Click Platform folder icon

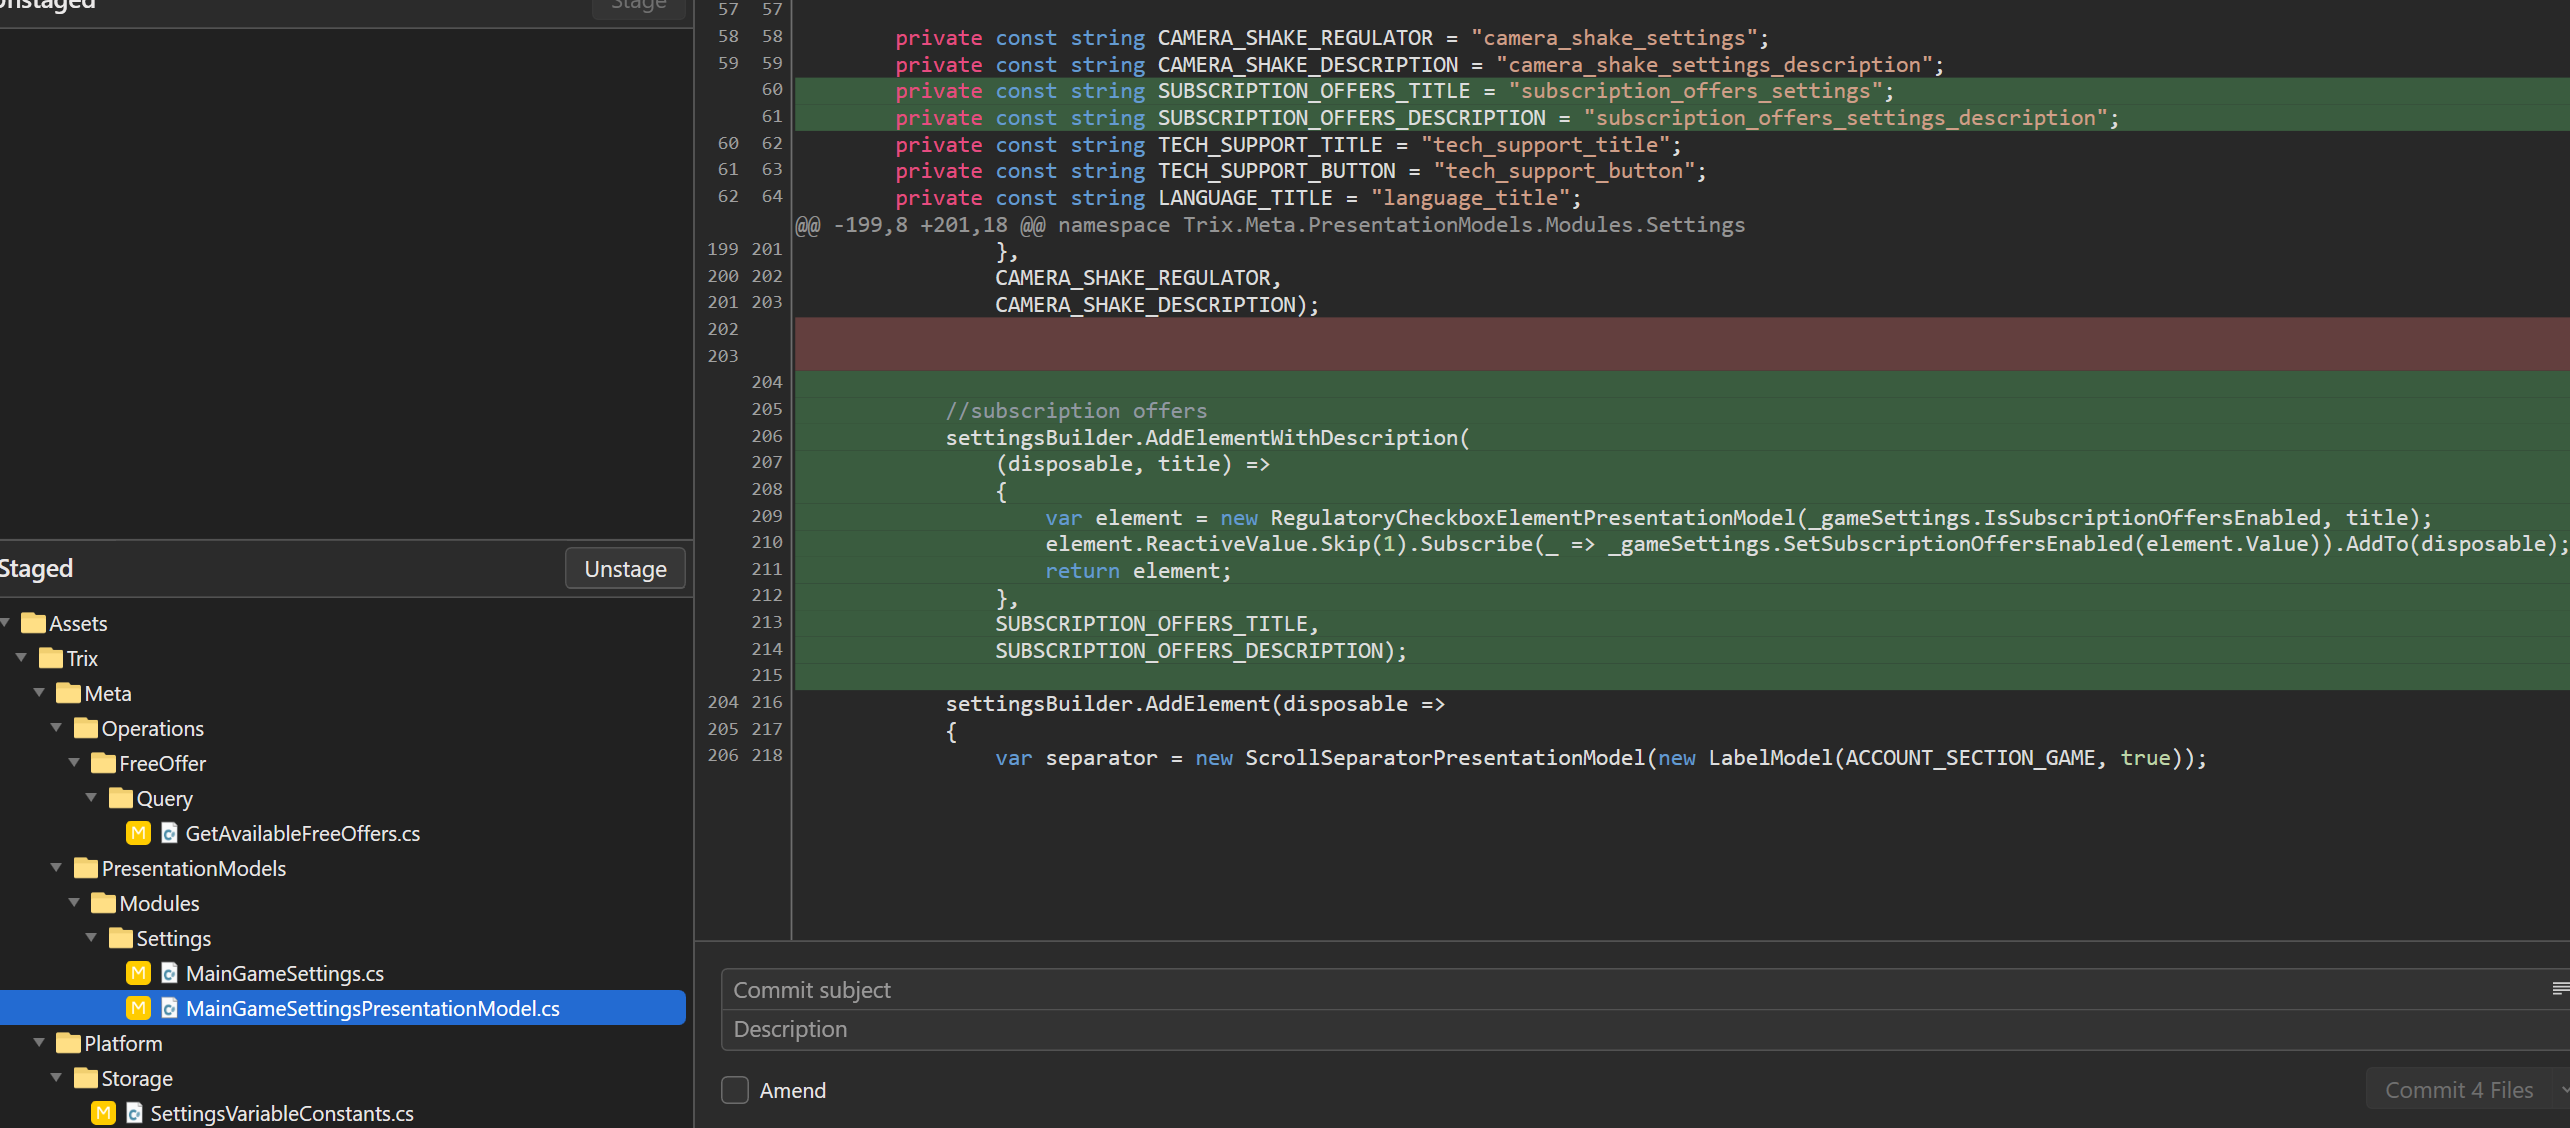[68, 1043]
